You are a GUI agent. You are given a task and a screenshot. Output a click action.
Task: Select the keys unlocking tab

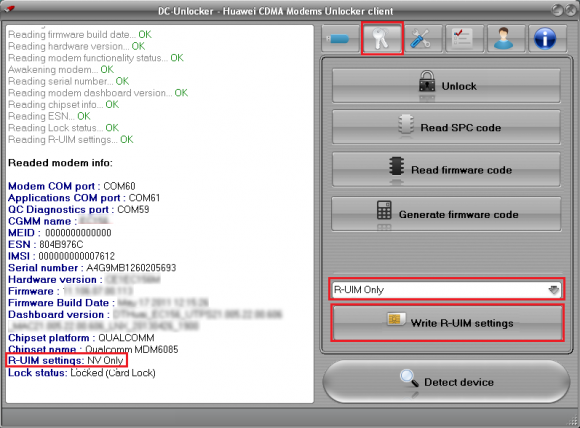(382, 38)
